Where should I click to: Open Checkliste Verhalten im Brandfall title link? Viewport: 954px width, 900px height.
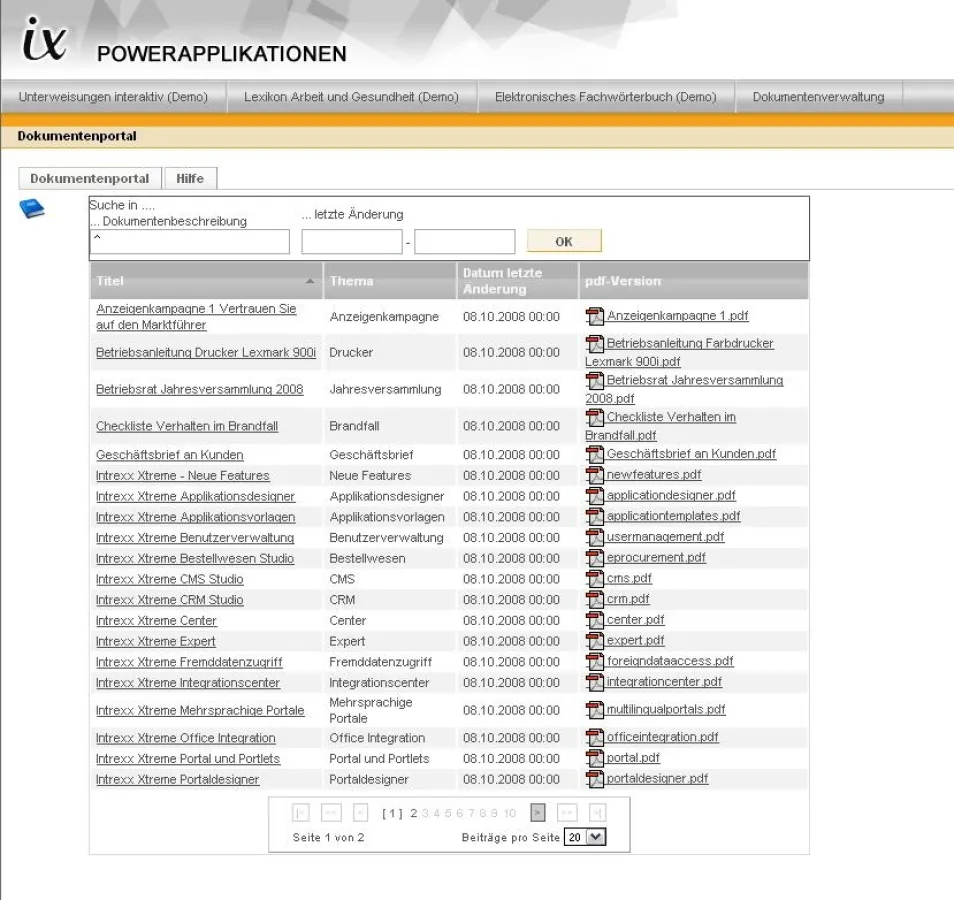click(x=187, y=426)
